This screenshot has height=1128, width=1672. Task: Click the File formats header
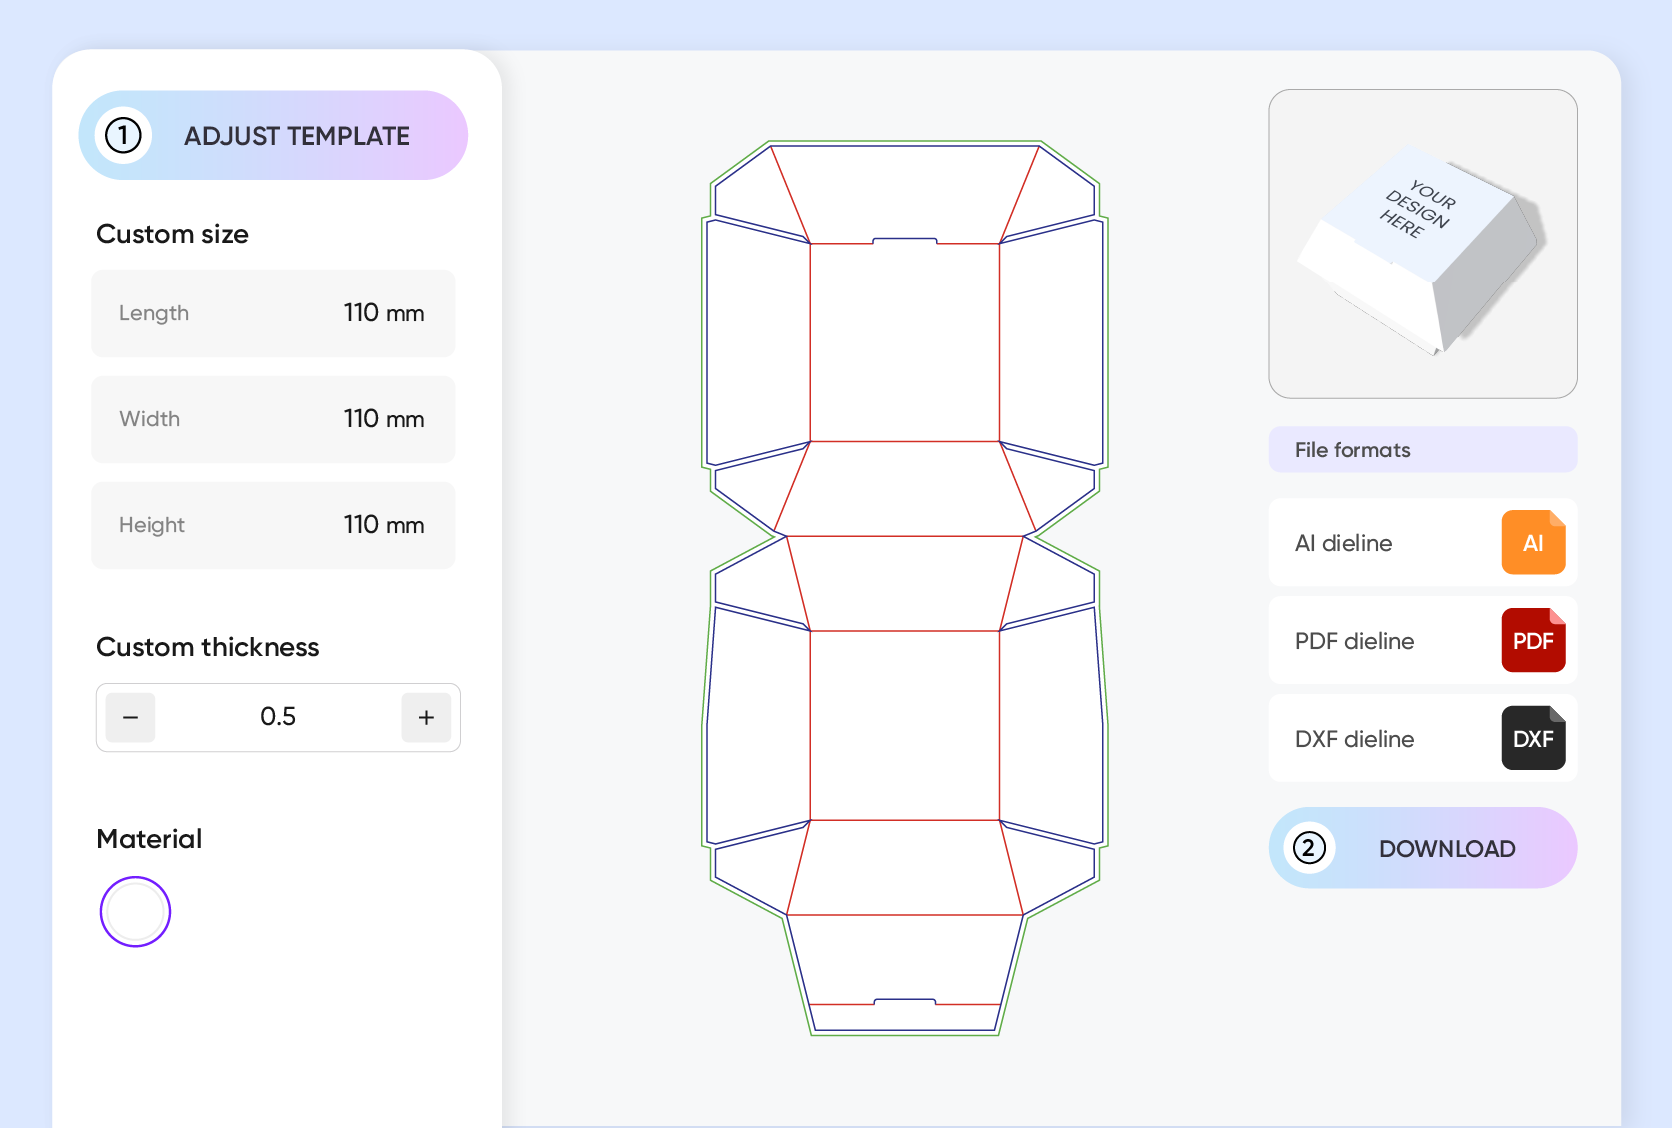(1422, 450)
